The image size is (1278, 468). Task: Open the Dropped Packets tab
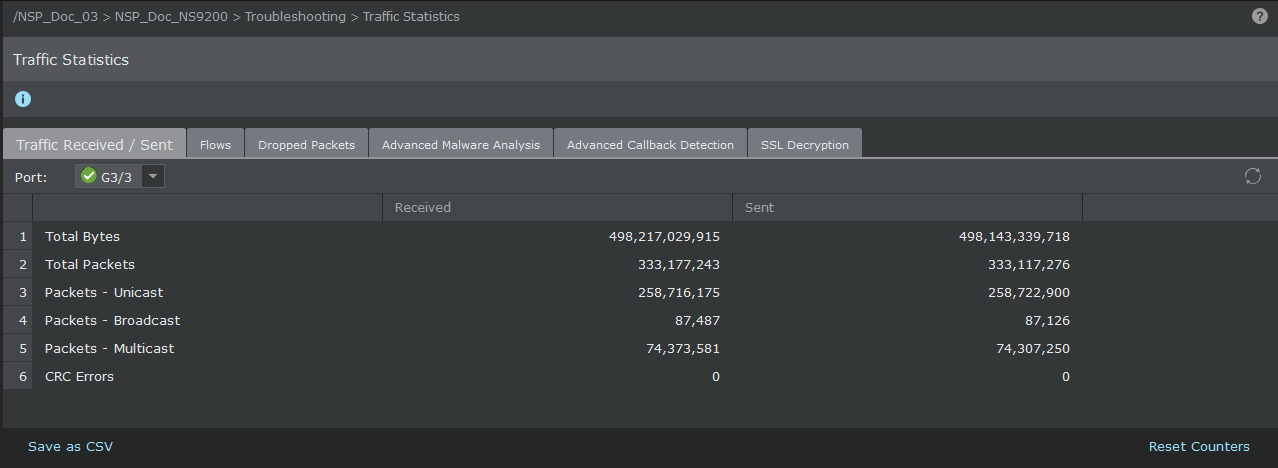coord(306,144)
